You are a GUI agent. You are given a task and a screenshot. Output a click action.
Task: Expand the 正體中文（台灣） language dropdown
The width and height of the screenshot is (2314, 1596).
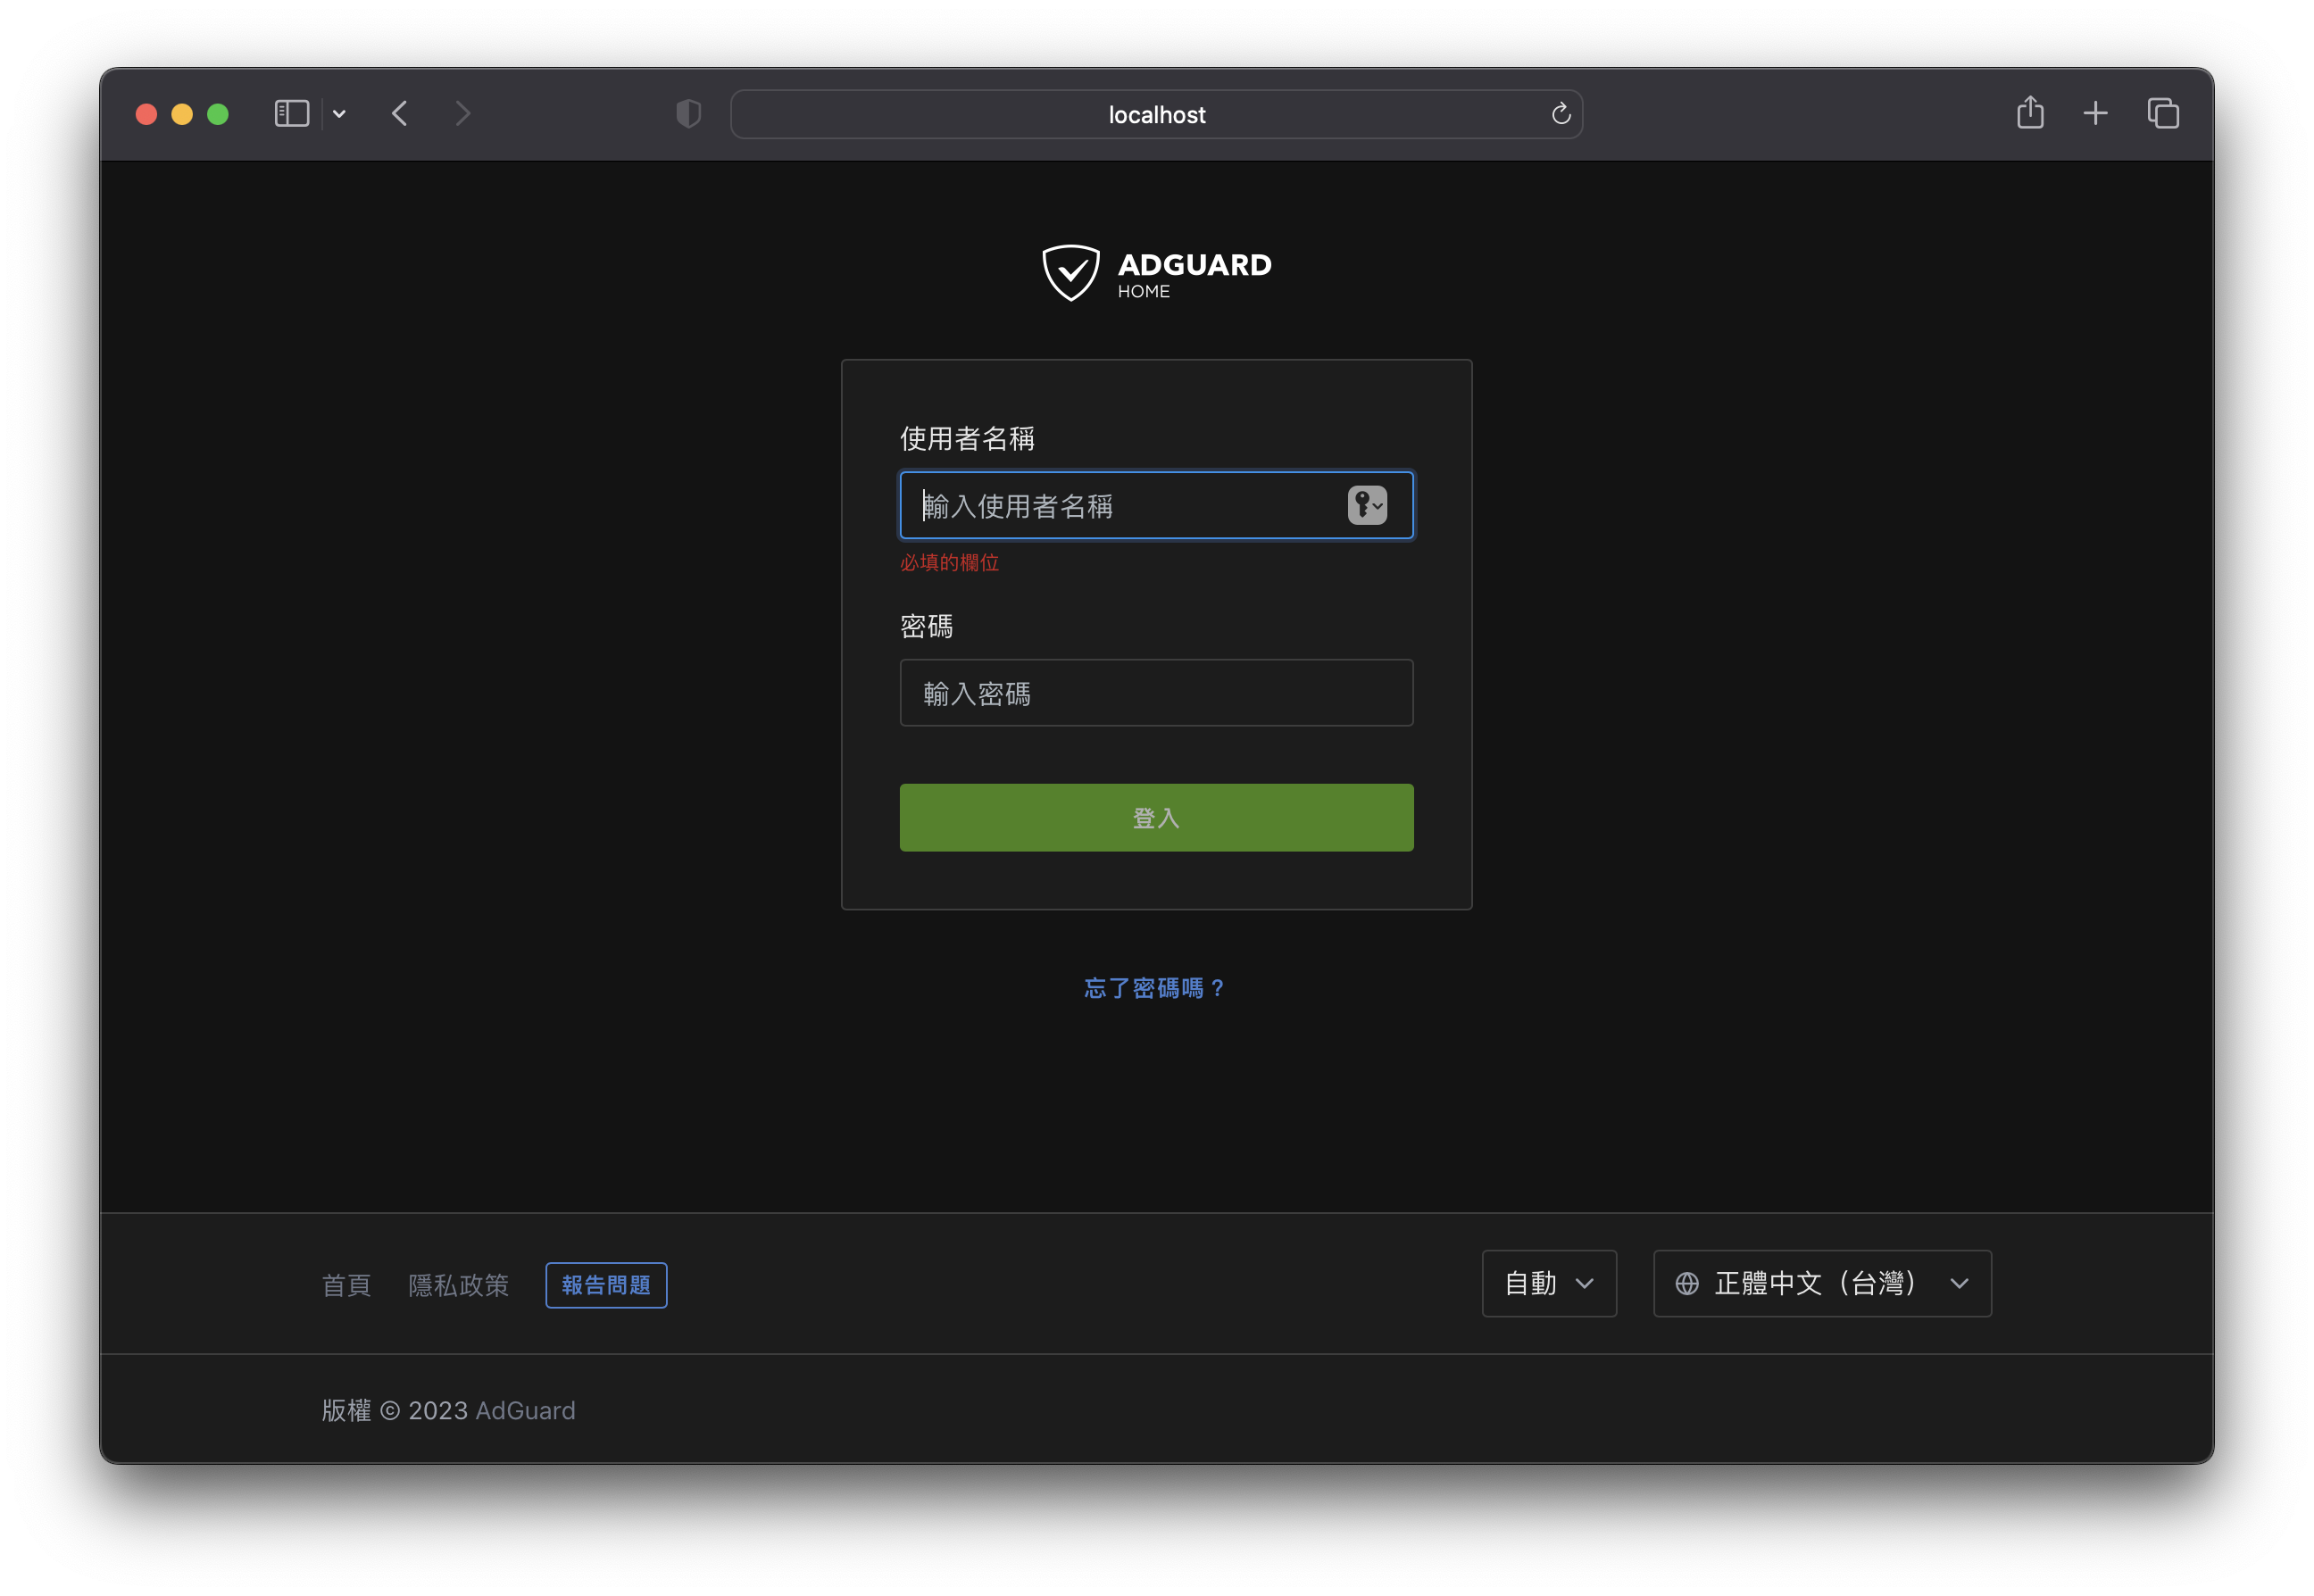(x=1822, y=1284)
